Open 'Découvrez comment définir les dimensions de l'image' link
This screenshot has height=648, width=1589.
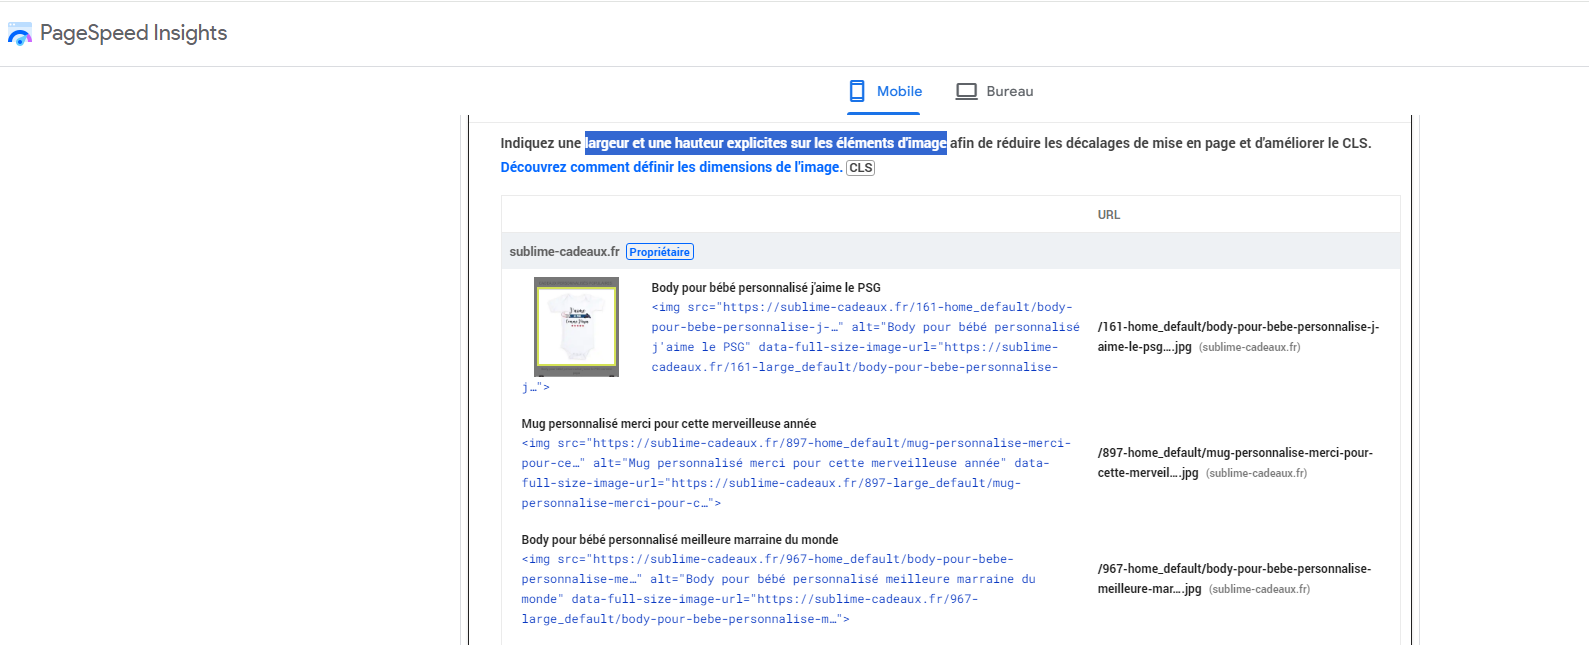(671, 167)
